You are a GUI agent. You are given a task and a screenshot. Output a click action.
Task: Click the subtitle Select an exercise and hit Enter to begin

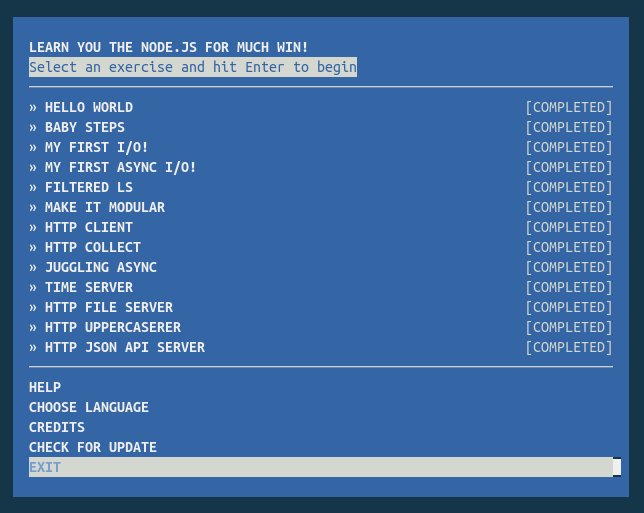coord(193,67)
